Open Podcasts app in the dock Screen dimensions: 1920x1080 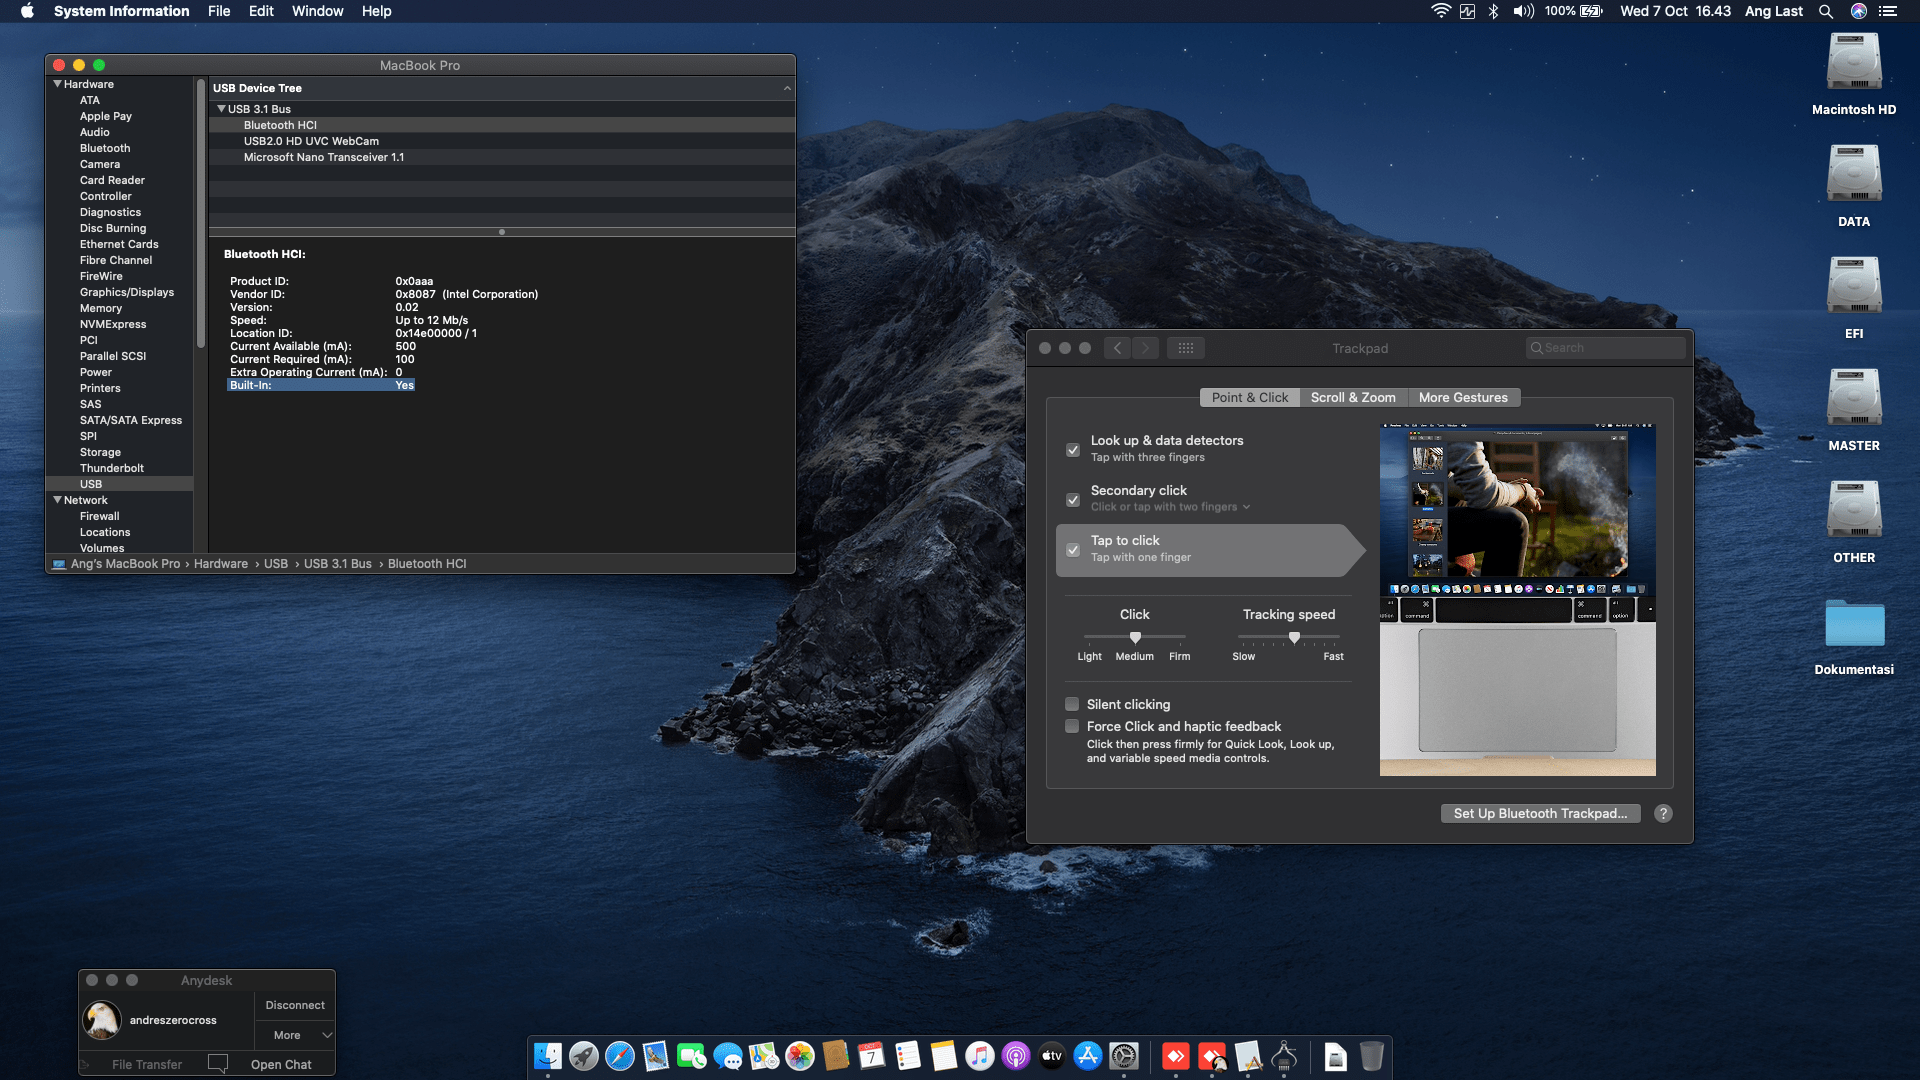(1016, 1056)
